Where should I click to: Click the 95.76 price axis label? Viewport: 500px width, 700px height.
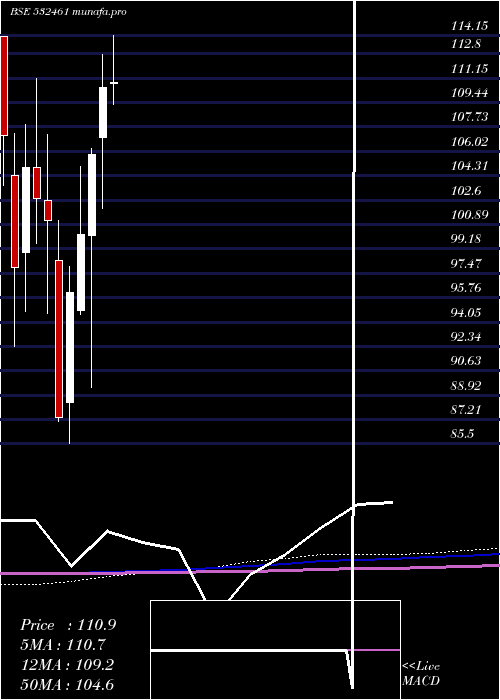[x=466, y=288]
